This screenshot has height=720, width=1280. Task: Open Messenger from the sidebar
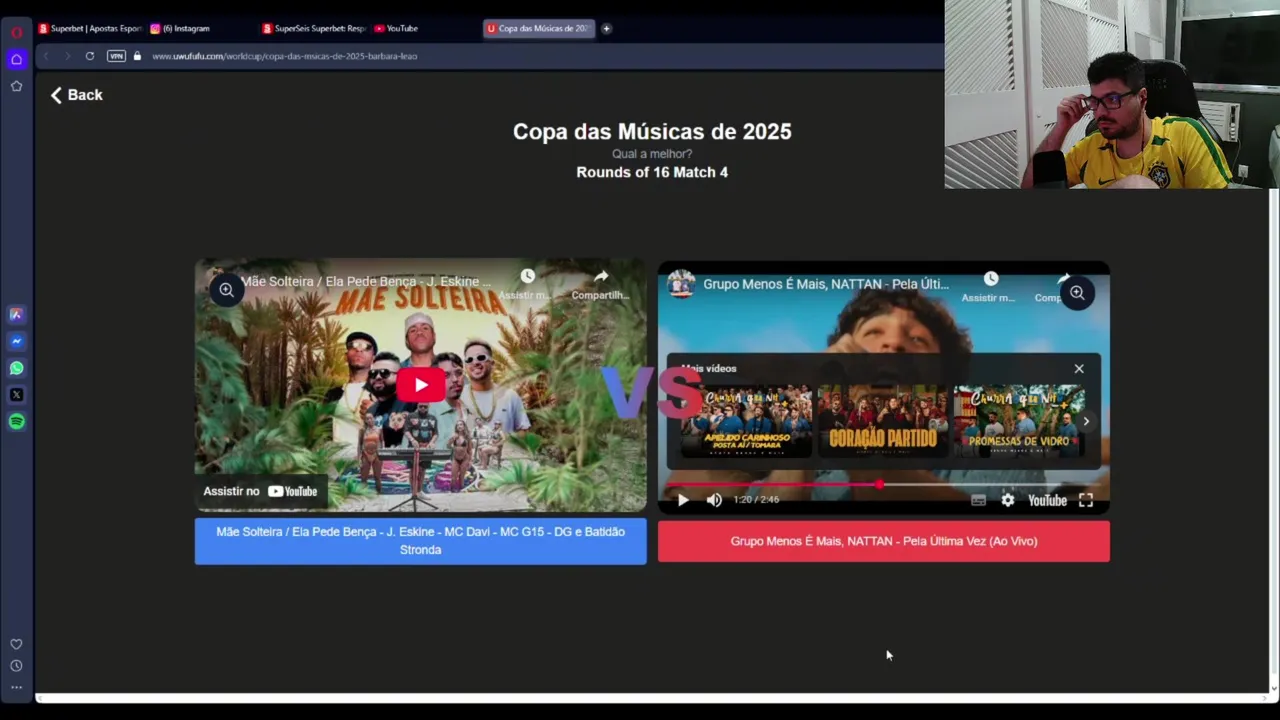16,341
